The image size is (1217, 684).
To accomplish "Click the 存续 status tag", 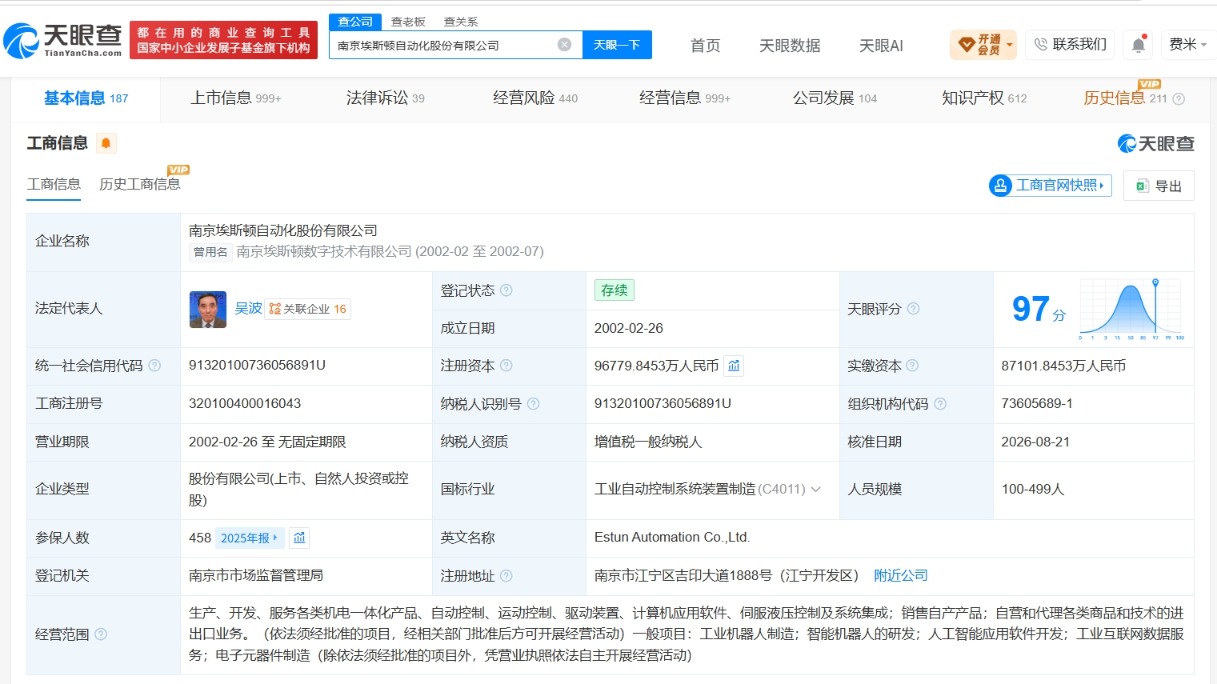I will coord(614,291).
